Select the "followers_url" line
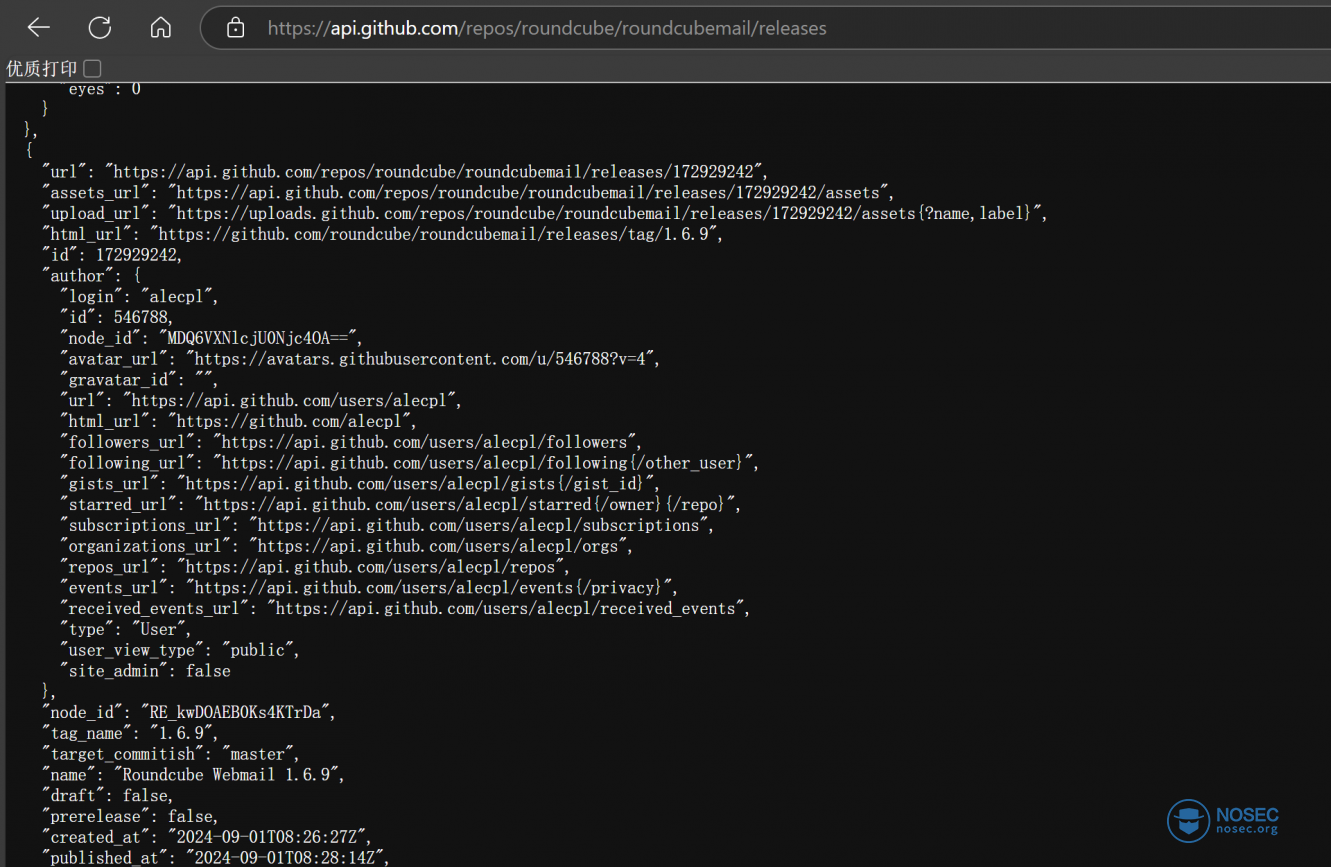1331x867 pixels. point(351,442)
